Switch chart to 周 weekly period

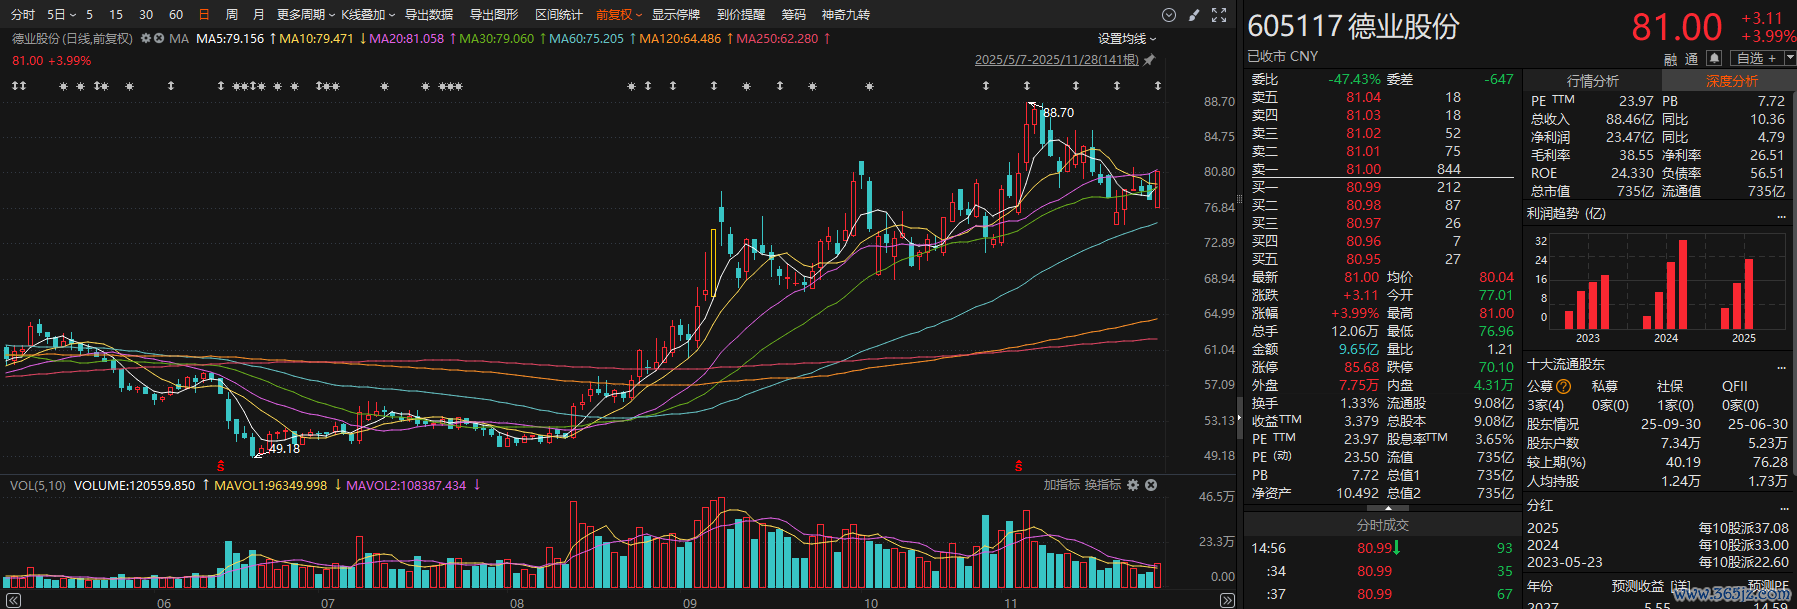(x=232, y=15)
